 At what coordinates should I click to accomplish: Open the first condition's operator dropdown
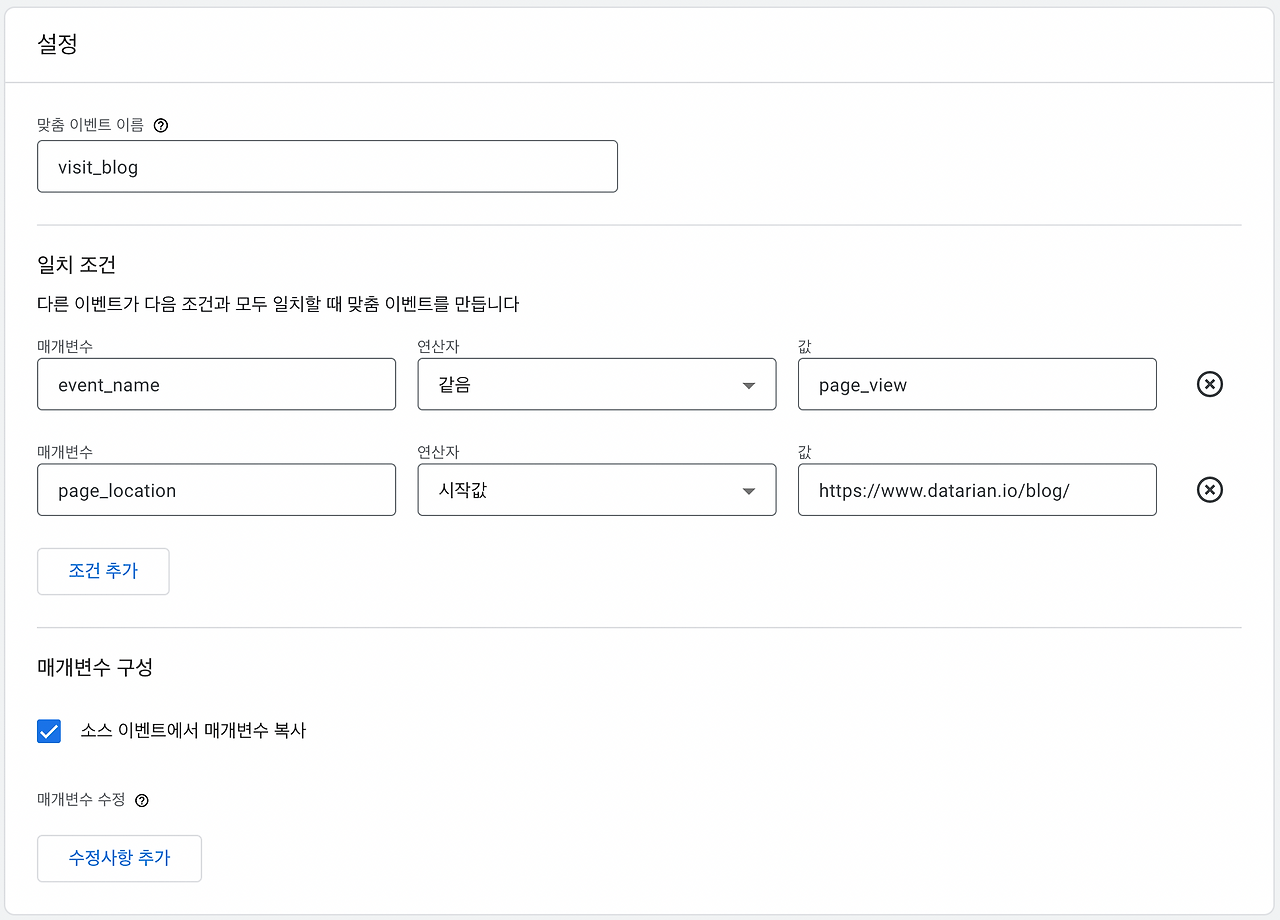pos(596,384)
